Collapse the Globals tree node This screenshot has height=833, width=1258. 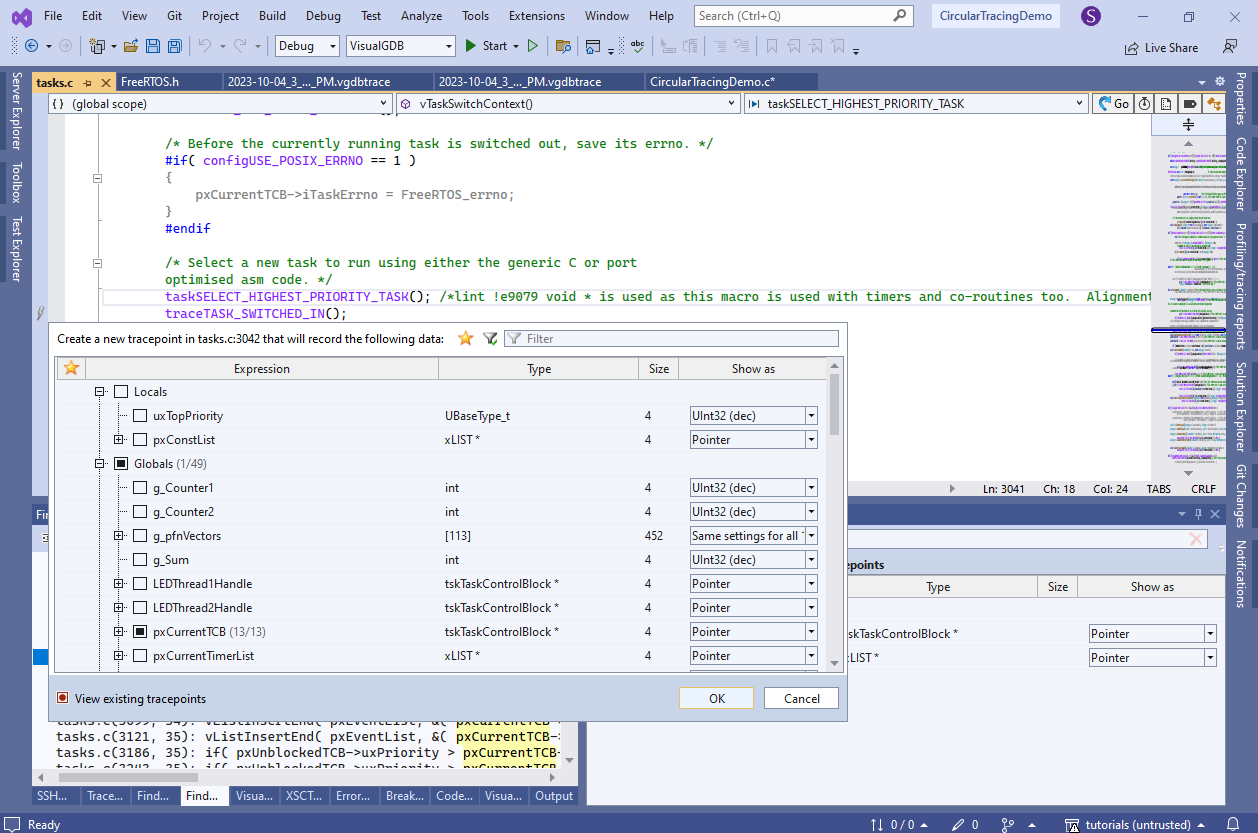coord(100,464)
